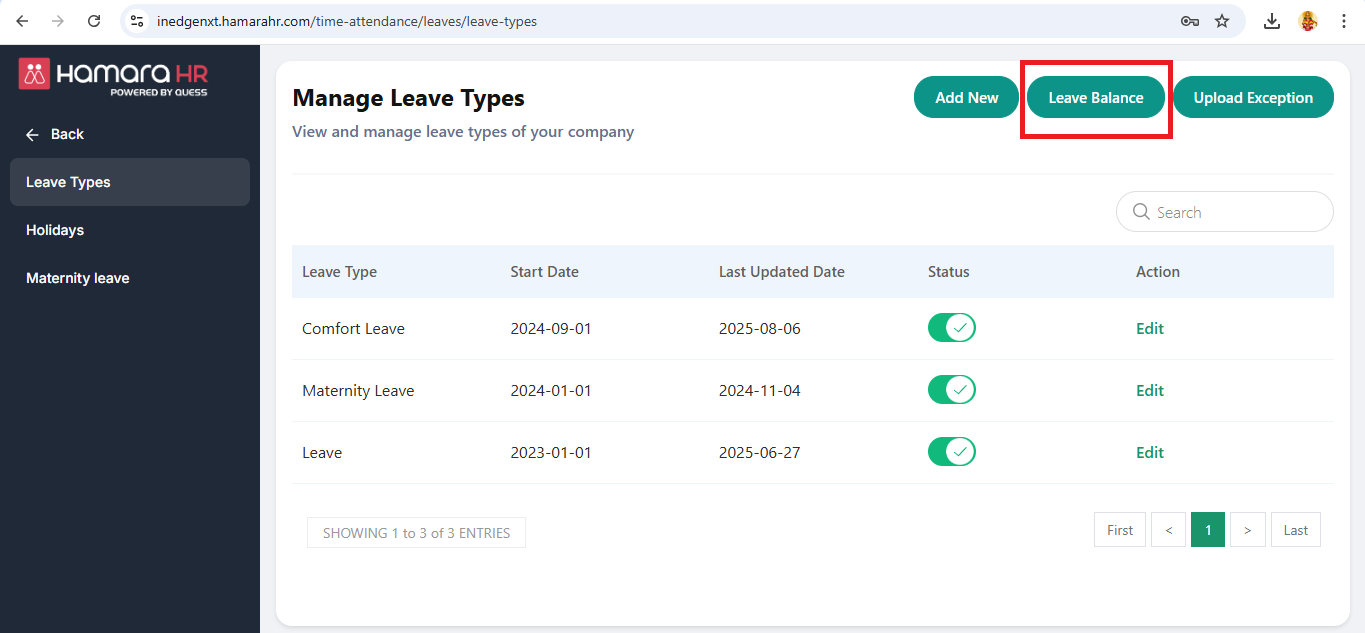The image size is (1365, 633).
Task: Click the start date 2024-01-01
Action: click(550, 390)
